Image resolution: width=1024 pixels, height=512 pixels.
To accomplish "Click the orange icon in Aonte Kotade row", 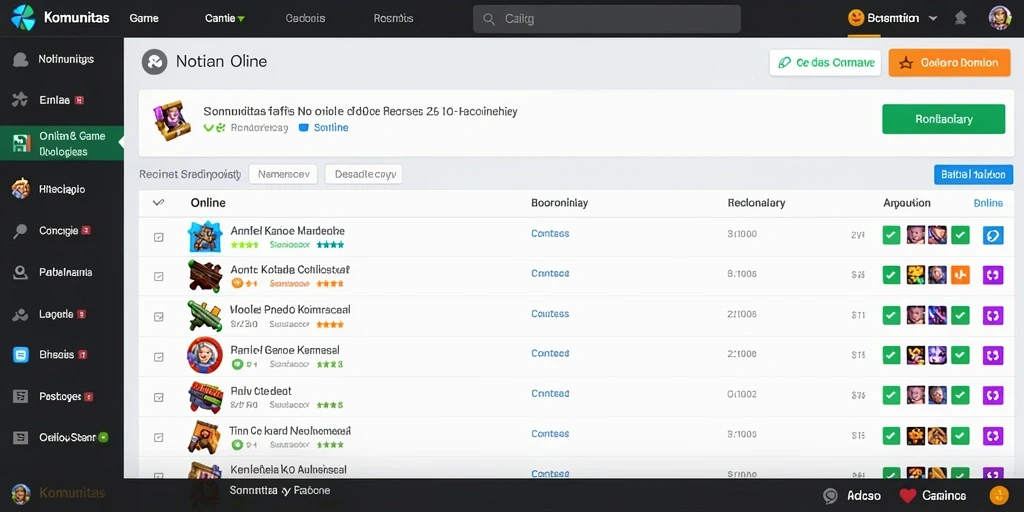I will click(x=960, y=275).
